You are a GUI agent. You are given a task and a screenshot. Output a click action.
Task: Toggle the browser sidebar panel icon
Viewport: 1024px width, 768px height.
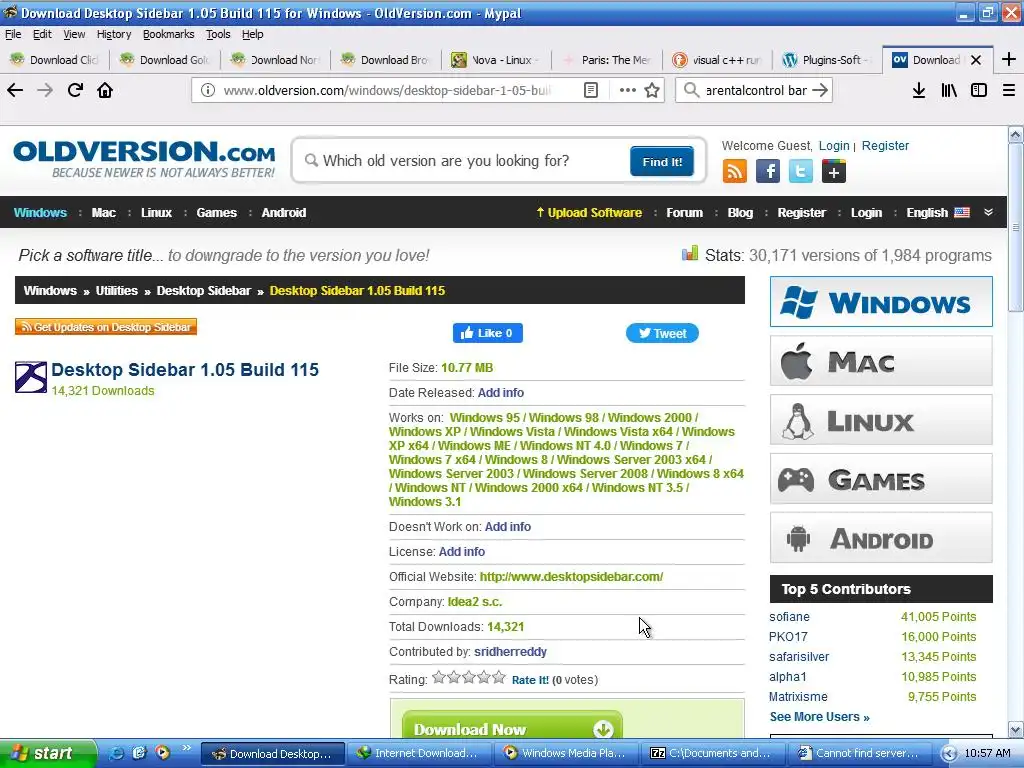(x=979, y=90)
